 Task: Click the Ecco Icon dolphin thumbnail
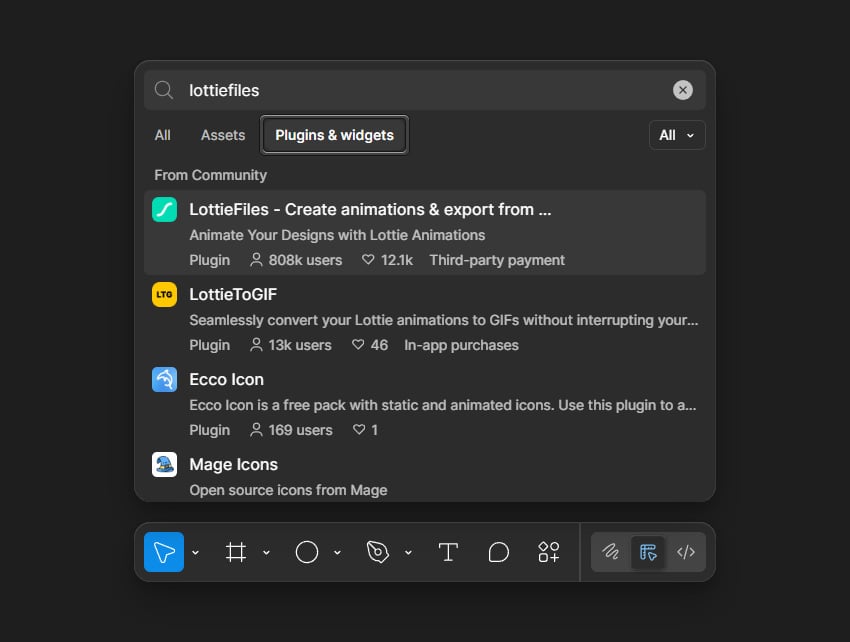pos(164,380)
